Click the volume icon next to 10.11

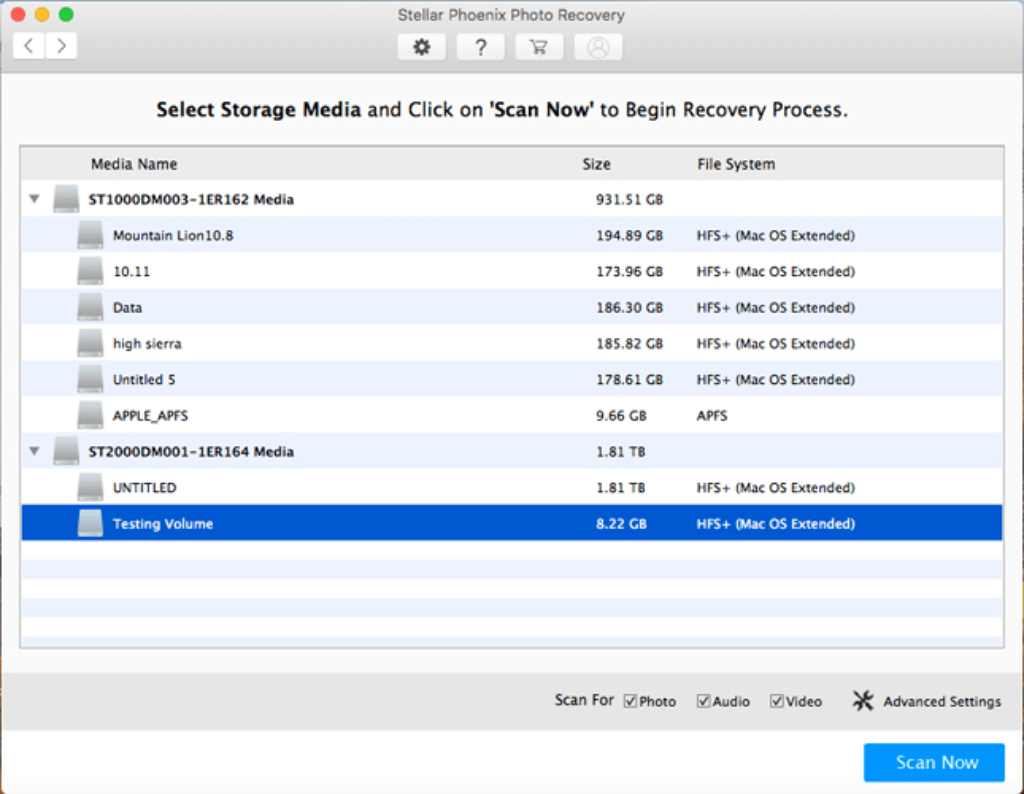point(90,271)
